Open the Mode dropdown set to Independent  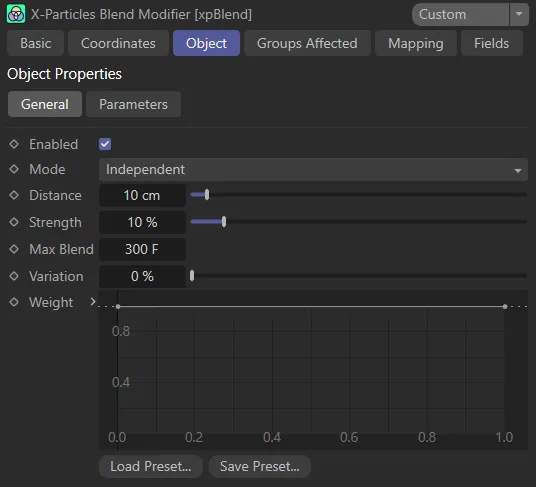click(x=313, y=170)
